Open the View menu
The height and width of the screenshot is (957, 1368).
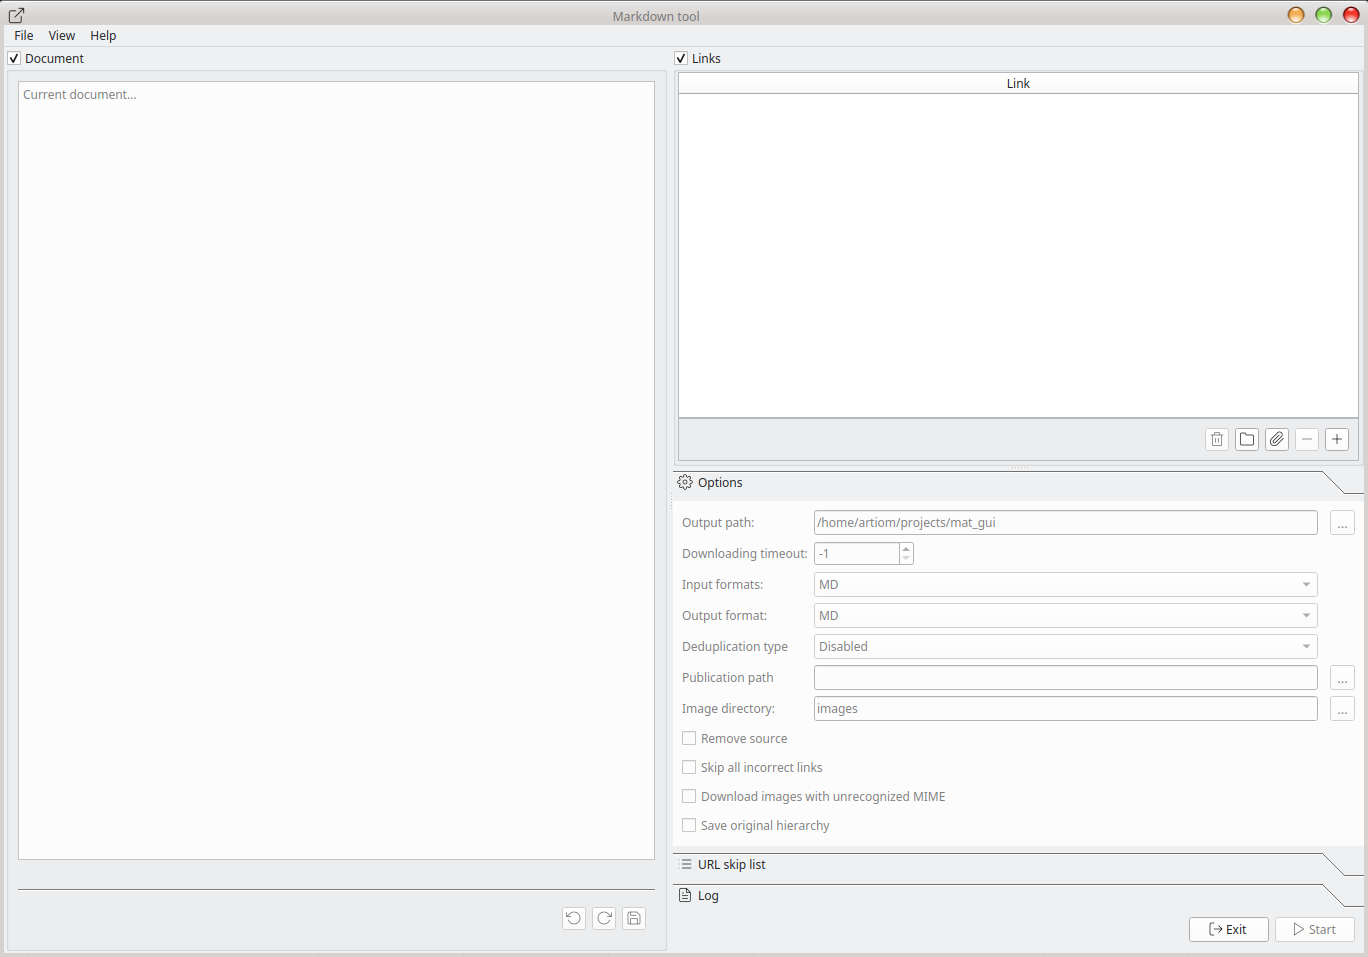click(61, 35)
